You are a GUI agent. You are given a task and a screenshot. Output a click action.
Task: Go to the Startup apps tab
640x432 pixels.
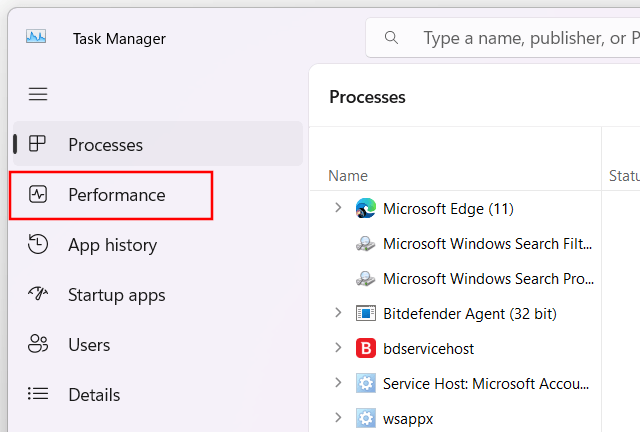point(158,295)
